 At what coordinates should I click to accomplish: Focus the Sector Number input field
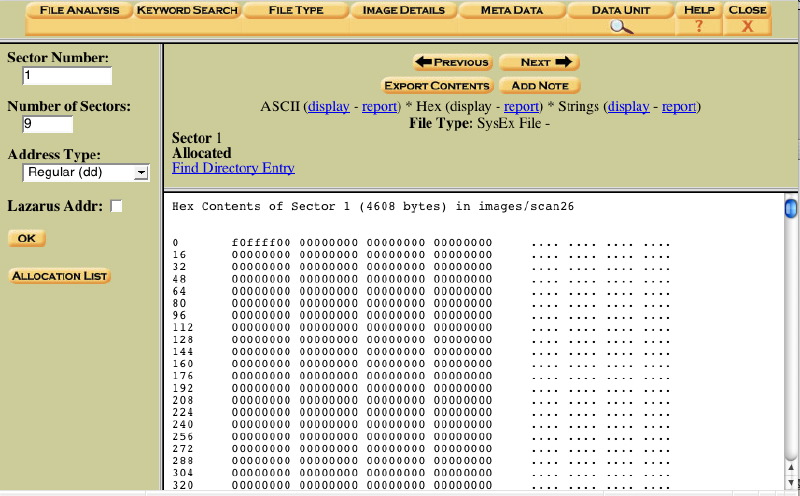click(x=67, y=76)
